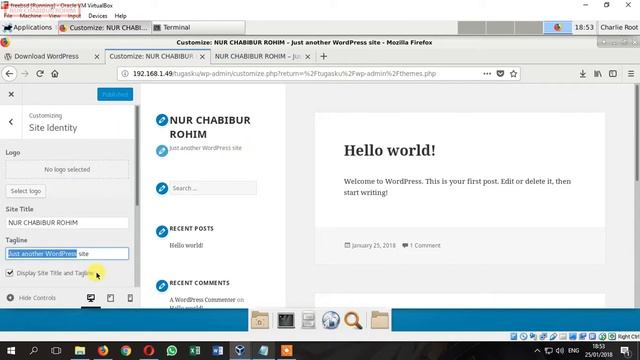Click the Site Title input field

coord(67,222)
